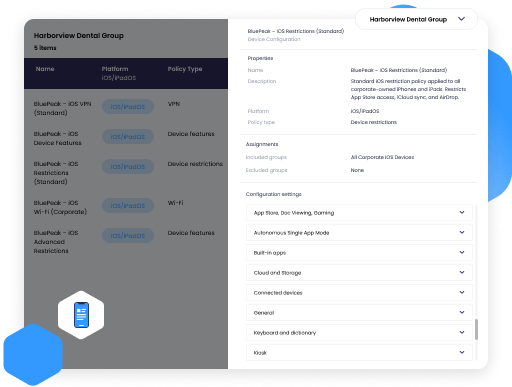Click iOS/iPadOS badge in VPN row
The image size is (512, 387).
click(x=128, y=107)
